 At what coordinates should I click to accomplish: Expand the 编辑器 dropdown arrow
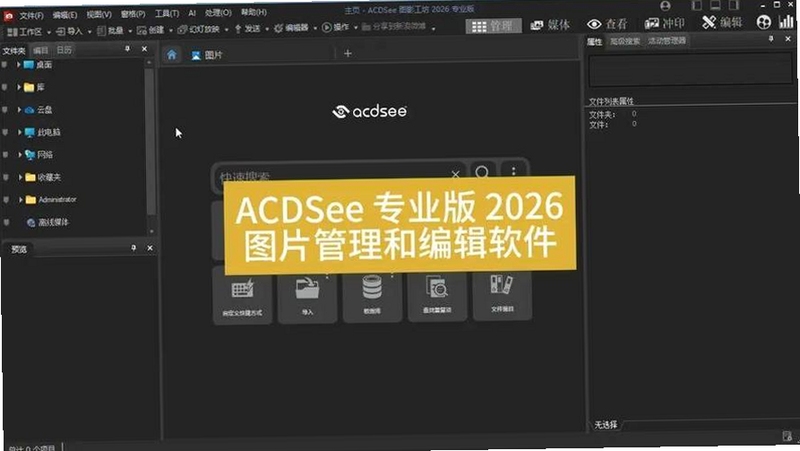click(x=315, y=29)
